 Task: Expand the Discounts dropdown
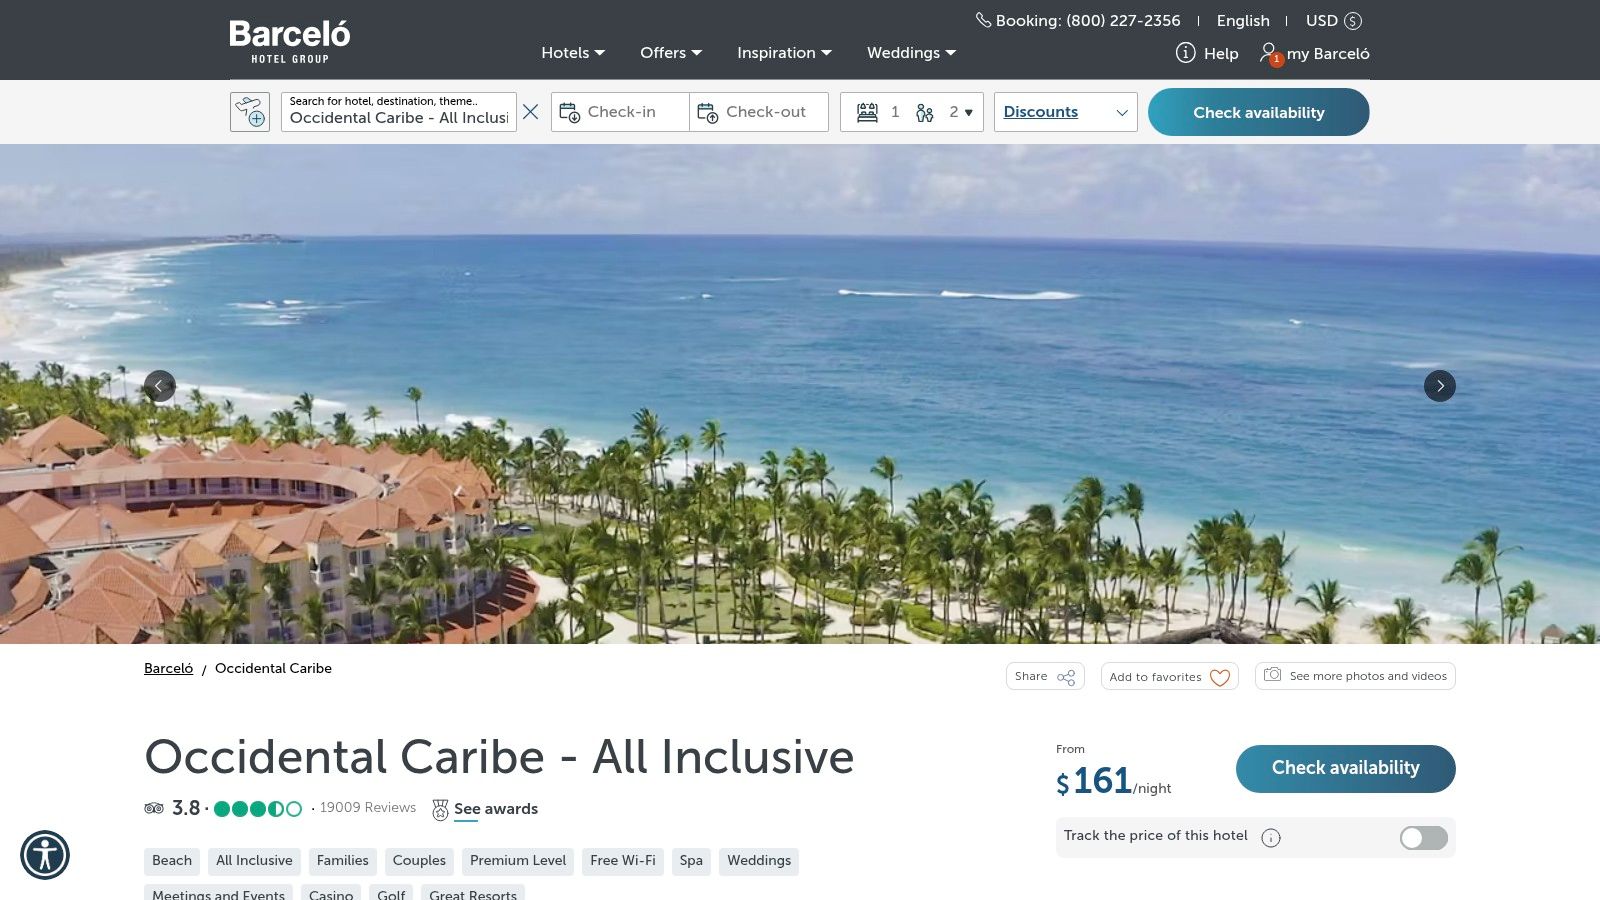1065,111
